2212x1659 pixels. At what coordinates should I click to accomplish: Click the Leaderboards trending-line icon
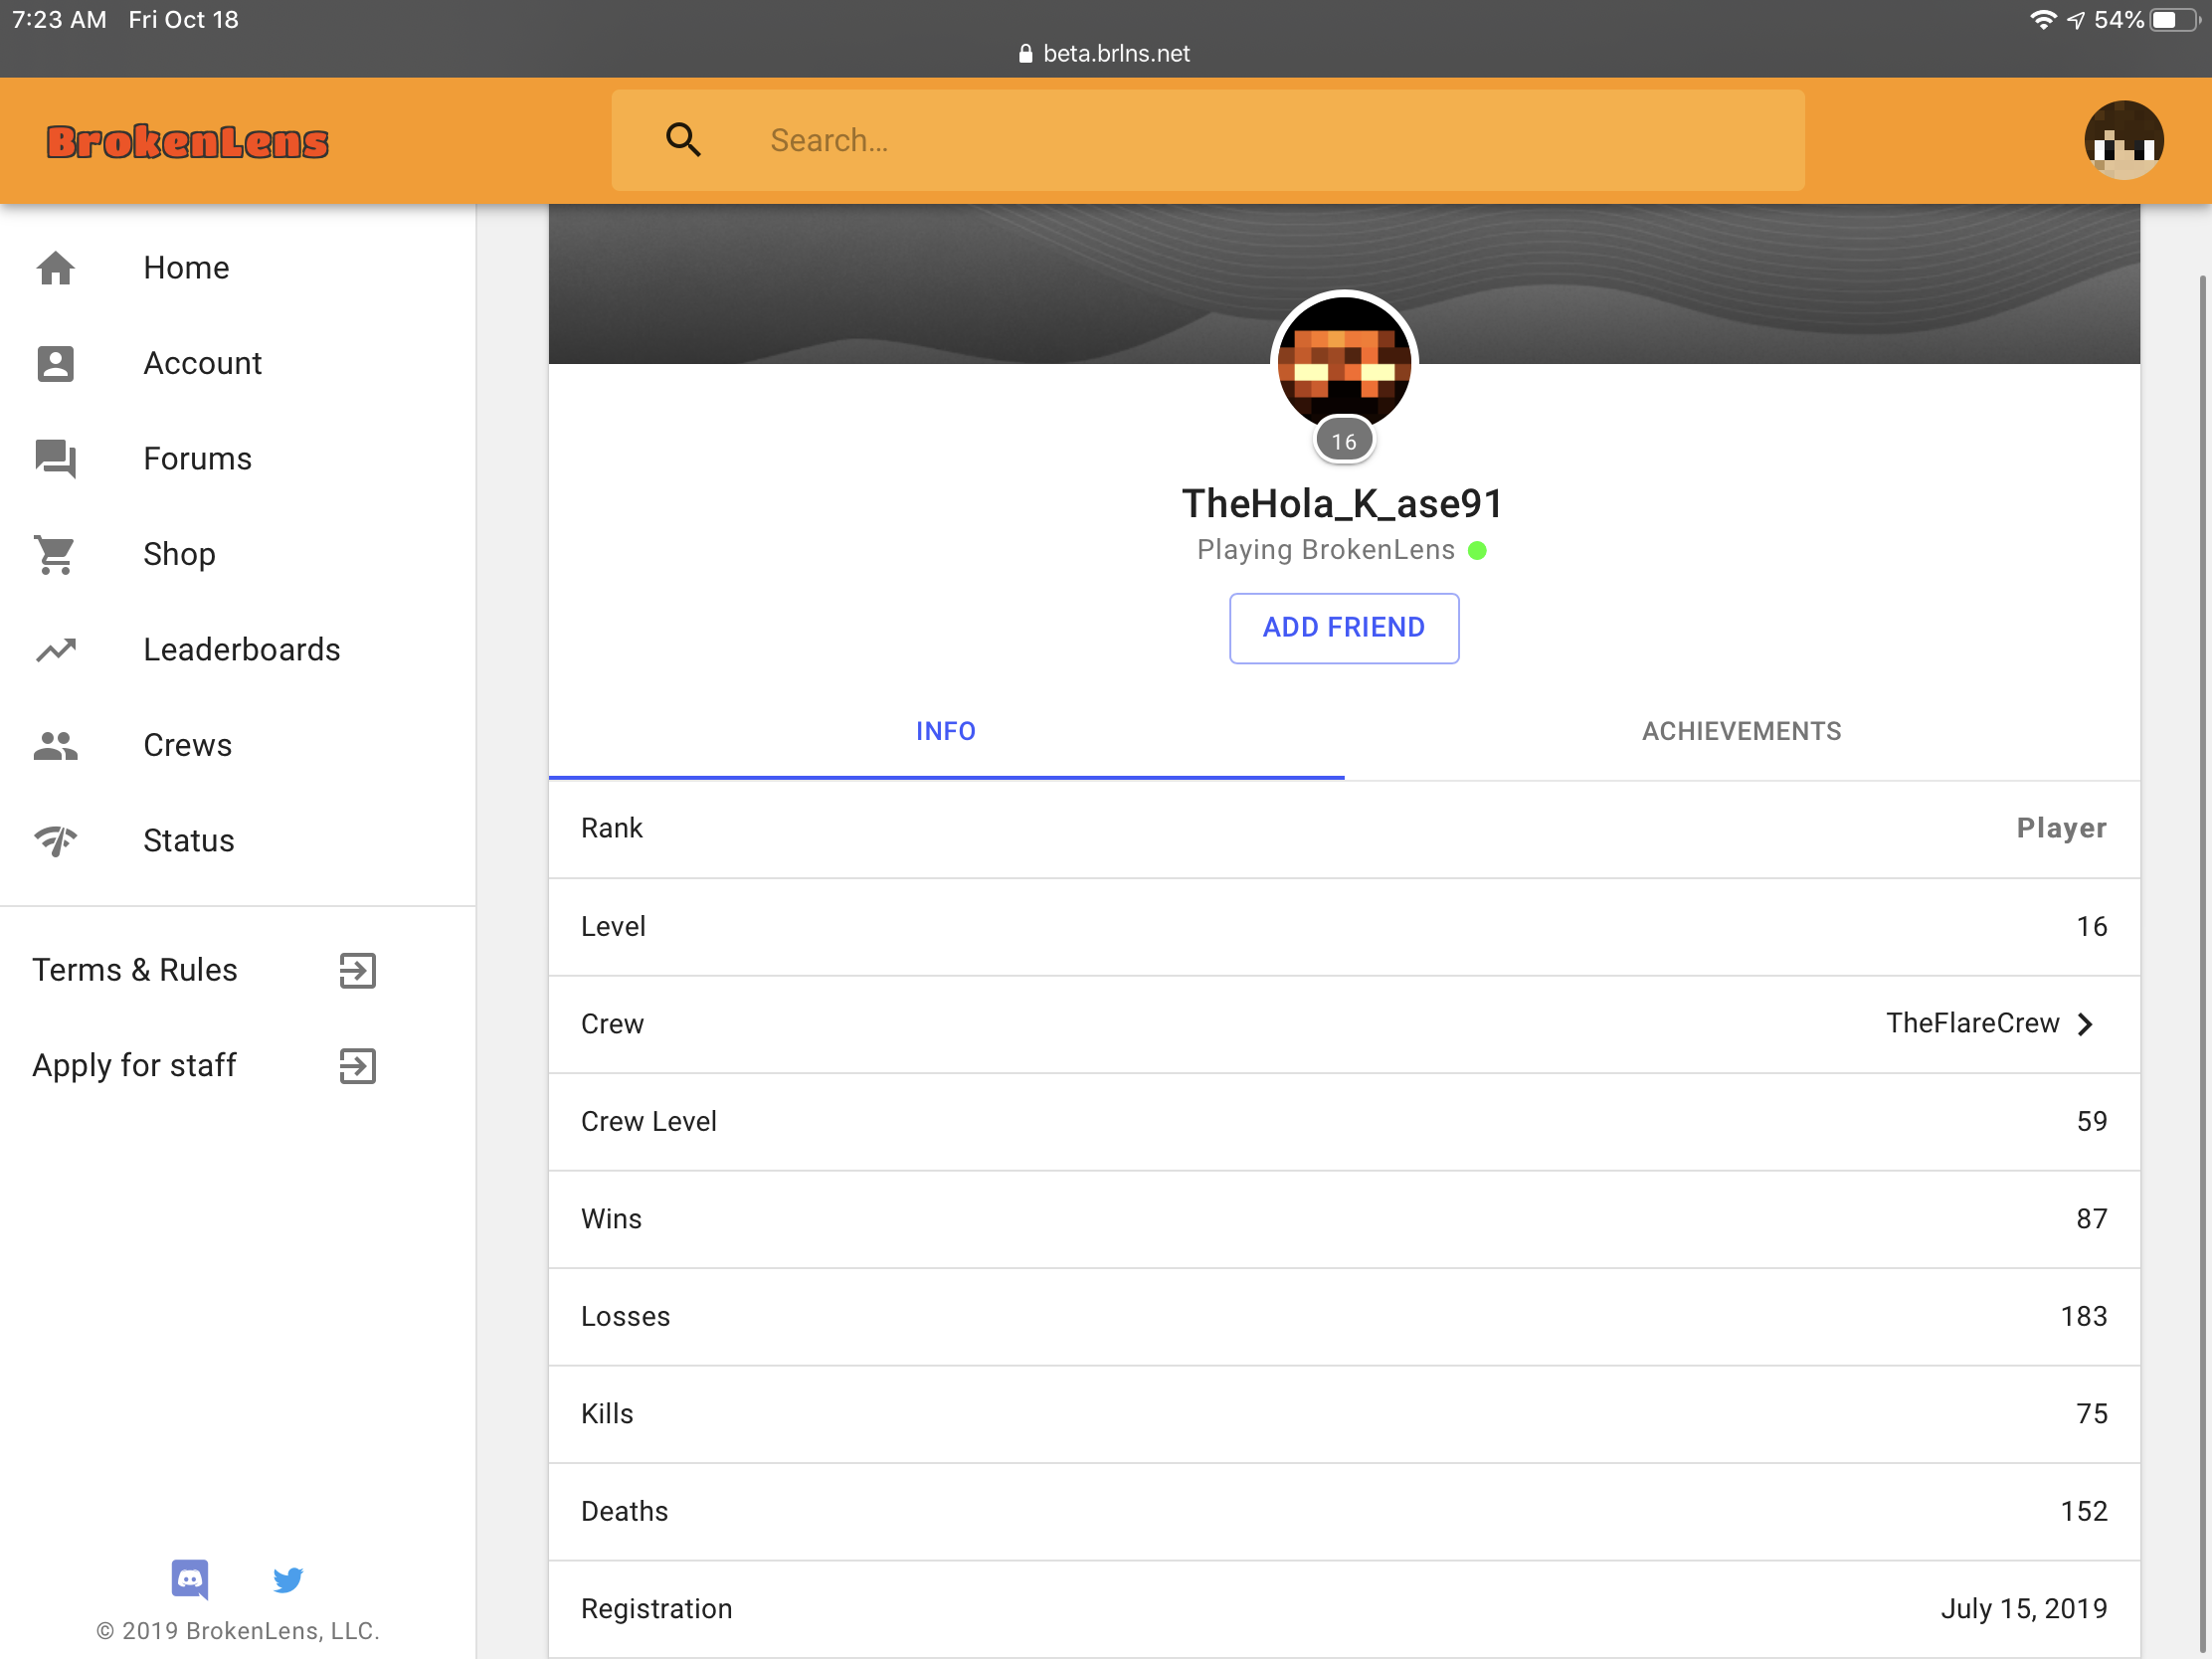(x=56, y=650)
